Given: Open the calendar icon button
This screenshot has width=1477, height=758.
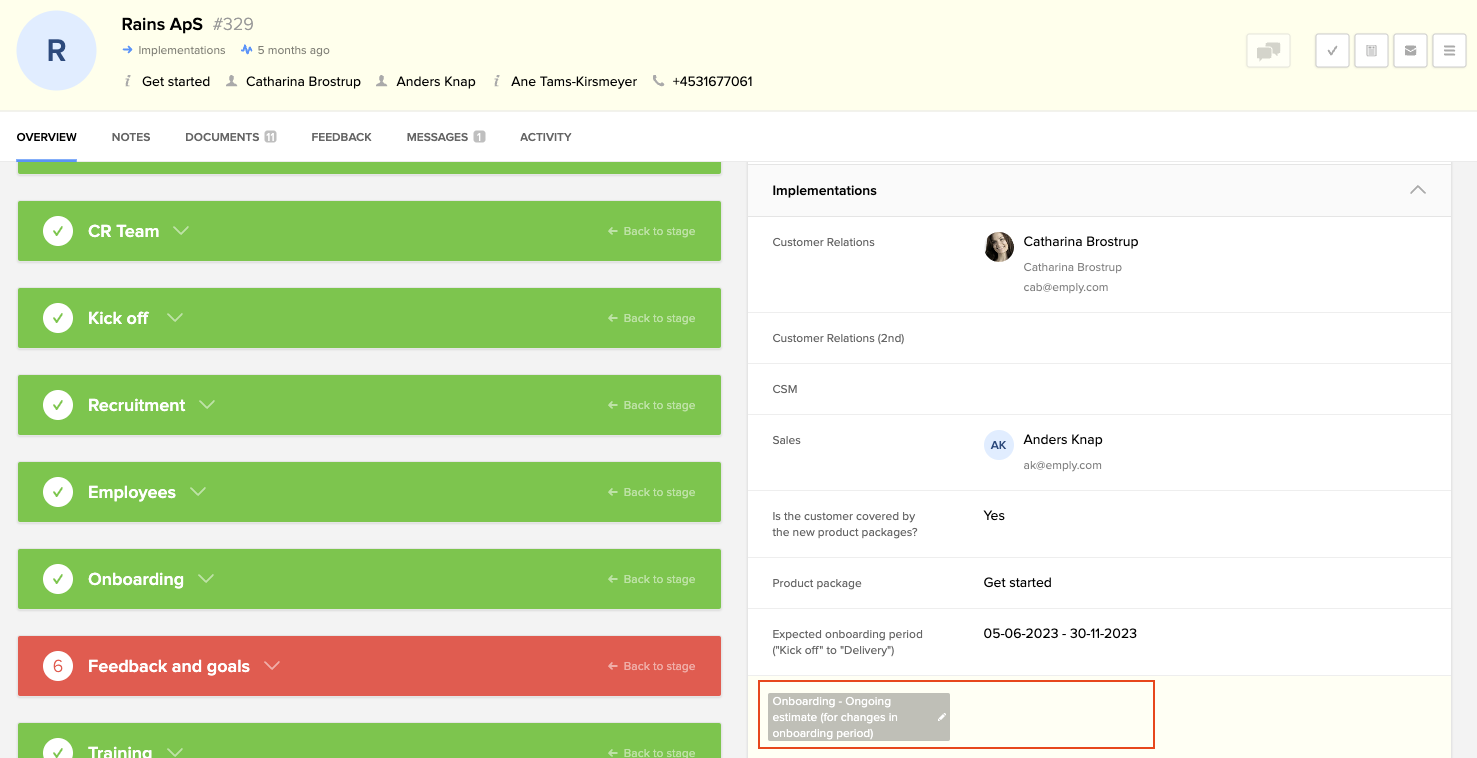Looking at the screenshot, I should (x=1371, y=51).
